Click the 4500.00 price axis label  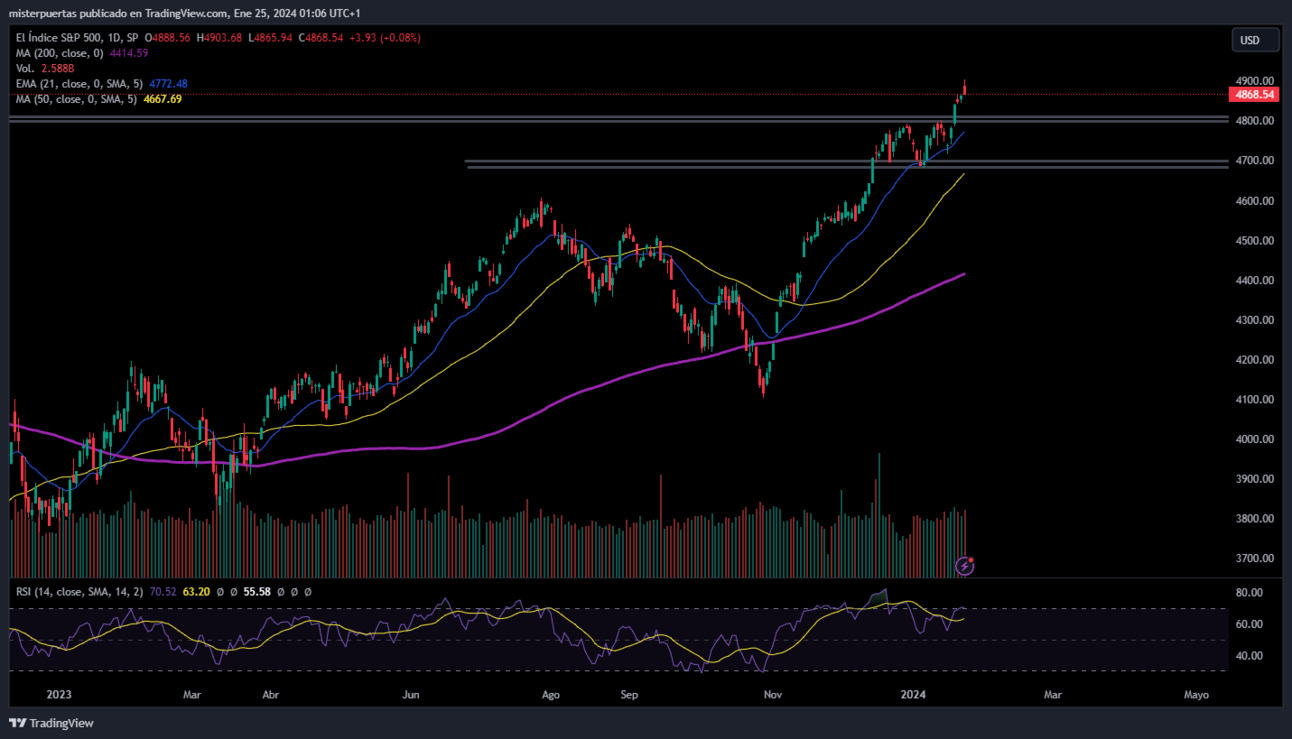point(1255,240)
